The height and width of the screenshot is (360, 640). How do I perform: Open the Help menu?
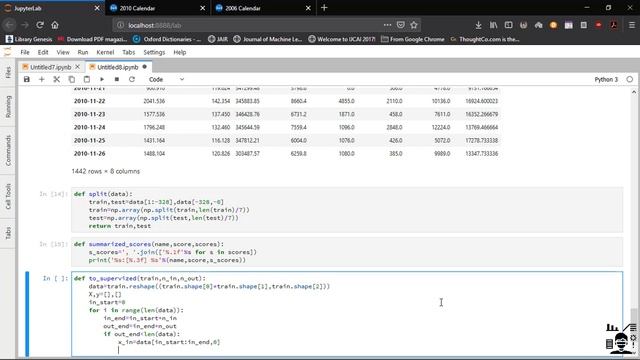coord(180,52)
